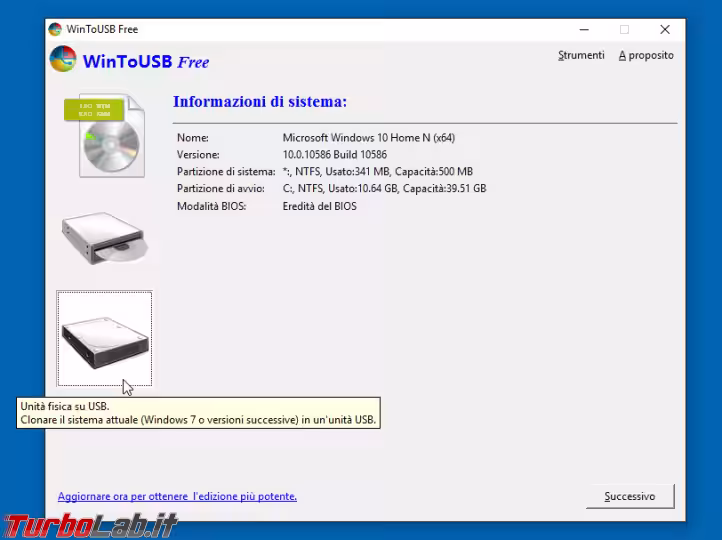Click the Microsoft Windows 10 Home N (x64) value
This screenshot has height=540, width=722.
pyautogui.click(x=369, y=138)
